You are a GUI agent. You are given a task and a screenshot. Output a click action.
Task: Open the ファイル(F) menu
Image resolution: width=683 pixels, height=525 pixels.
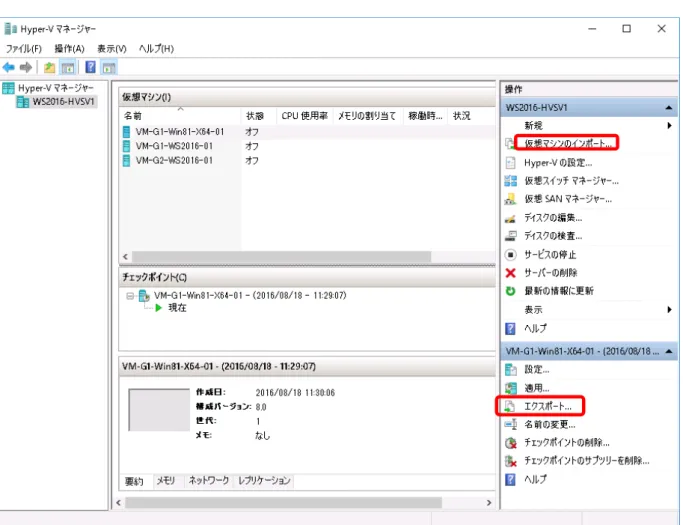point(24,48)
